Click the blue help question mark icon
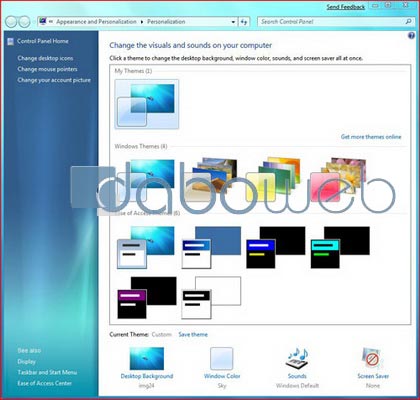420x400 pixels. tap(411, 35)
